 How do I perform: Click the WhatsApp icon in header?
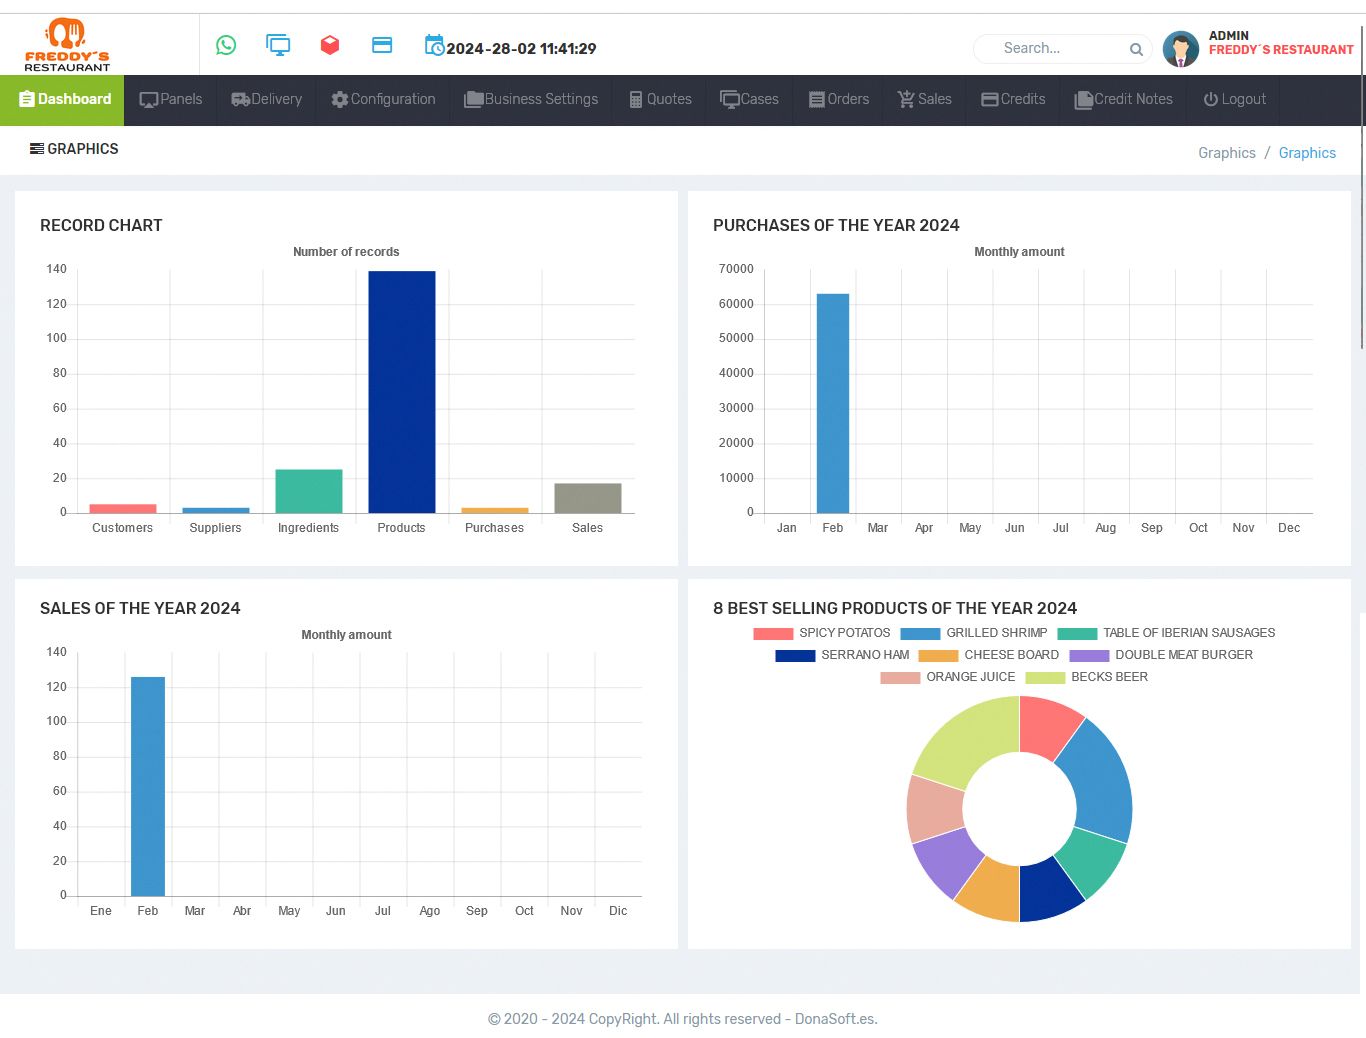[226, 45]
